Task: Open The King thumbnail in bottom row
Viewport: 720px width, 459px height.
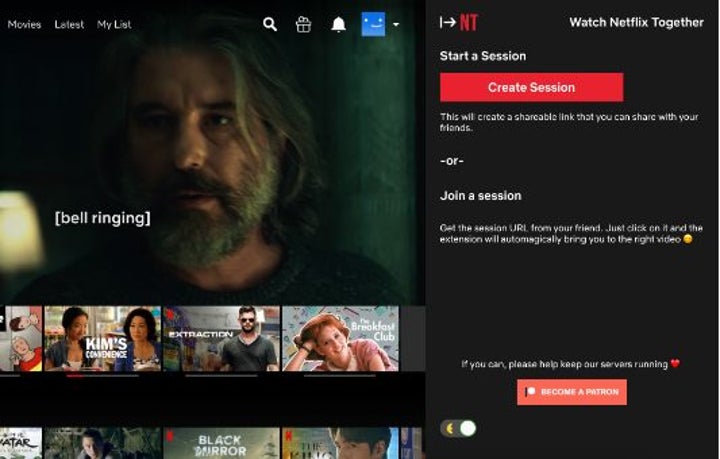Action: click(x=340, y=443)
